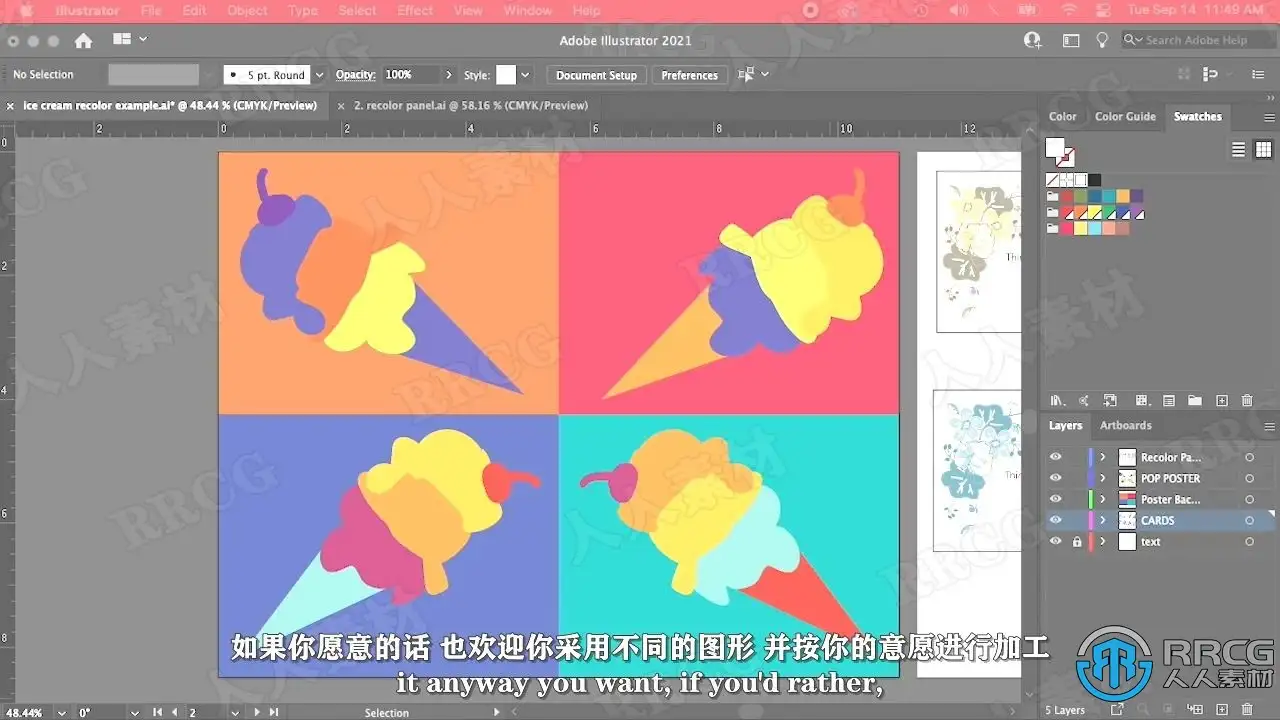Click the Discover lightbulb icon
1280x720 pixels.
[1103, 40]
